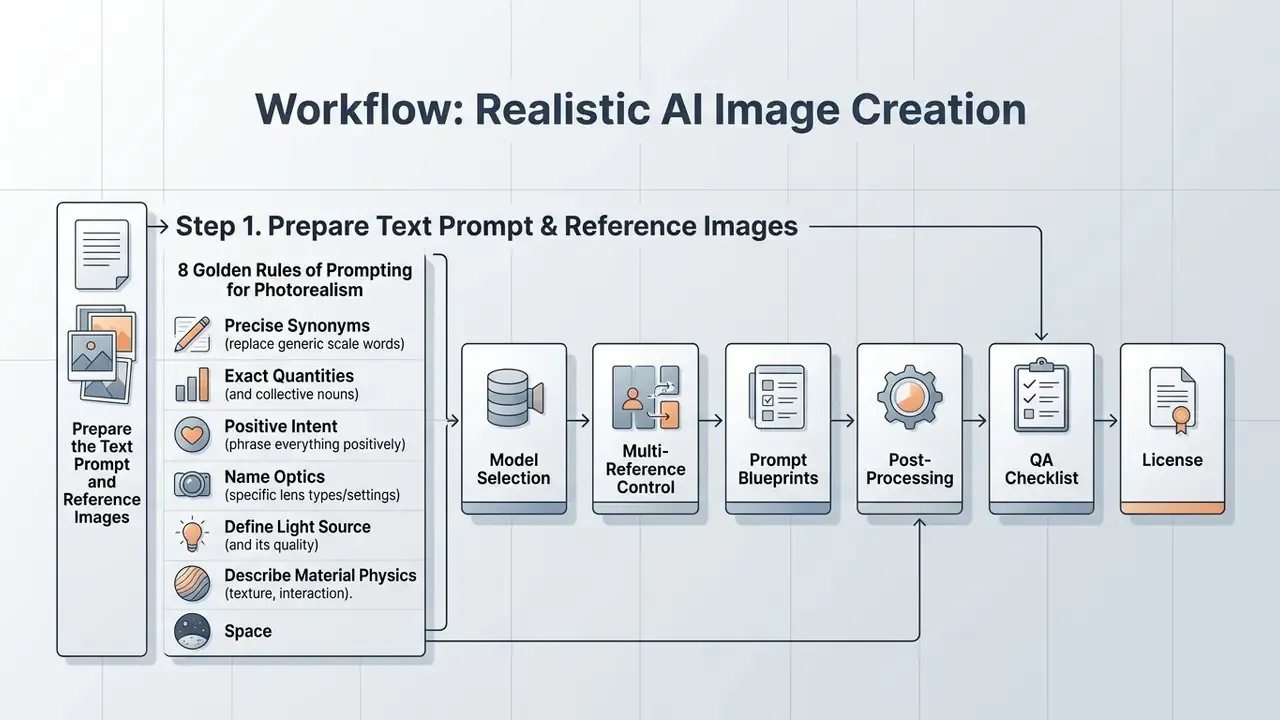Click the camera icon beside Name Optics

[192, 484]
